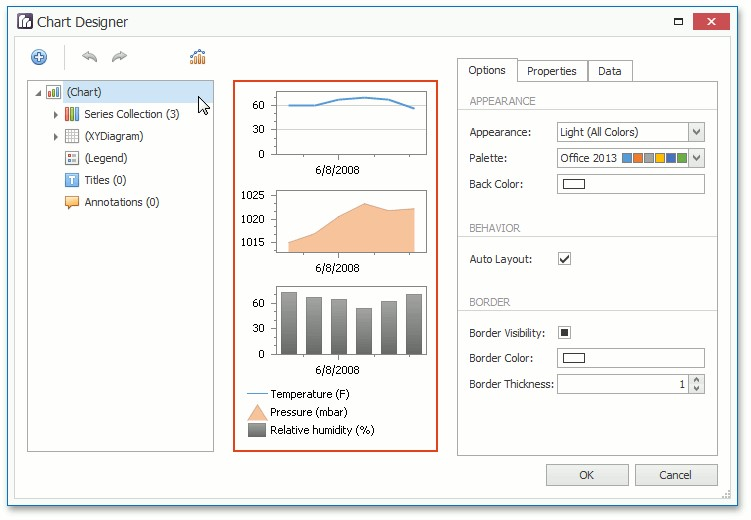This screenshot has height=520, width=751.
Task: Switch to the Data tab
Action: click(x=610, y=71)
